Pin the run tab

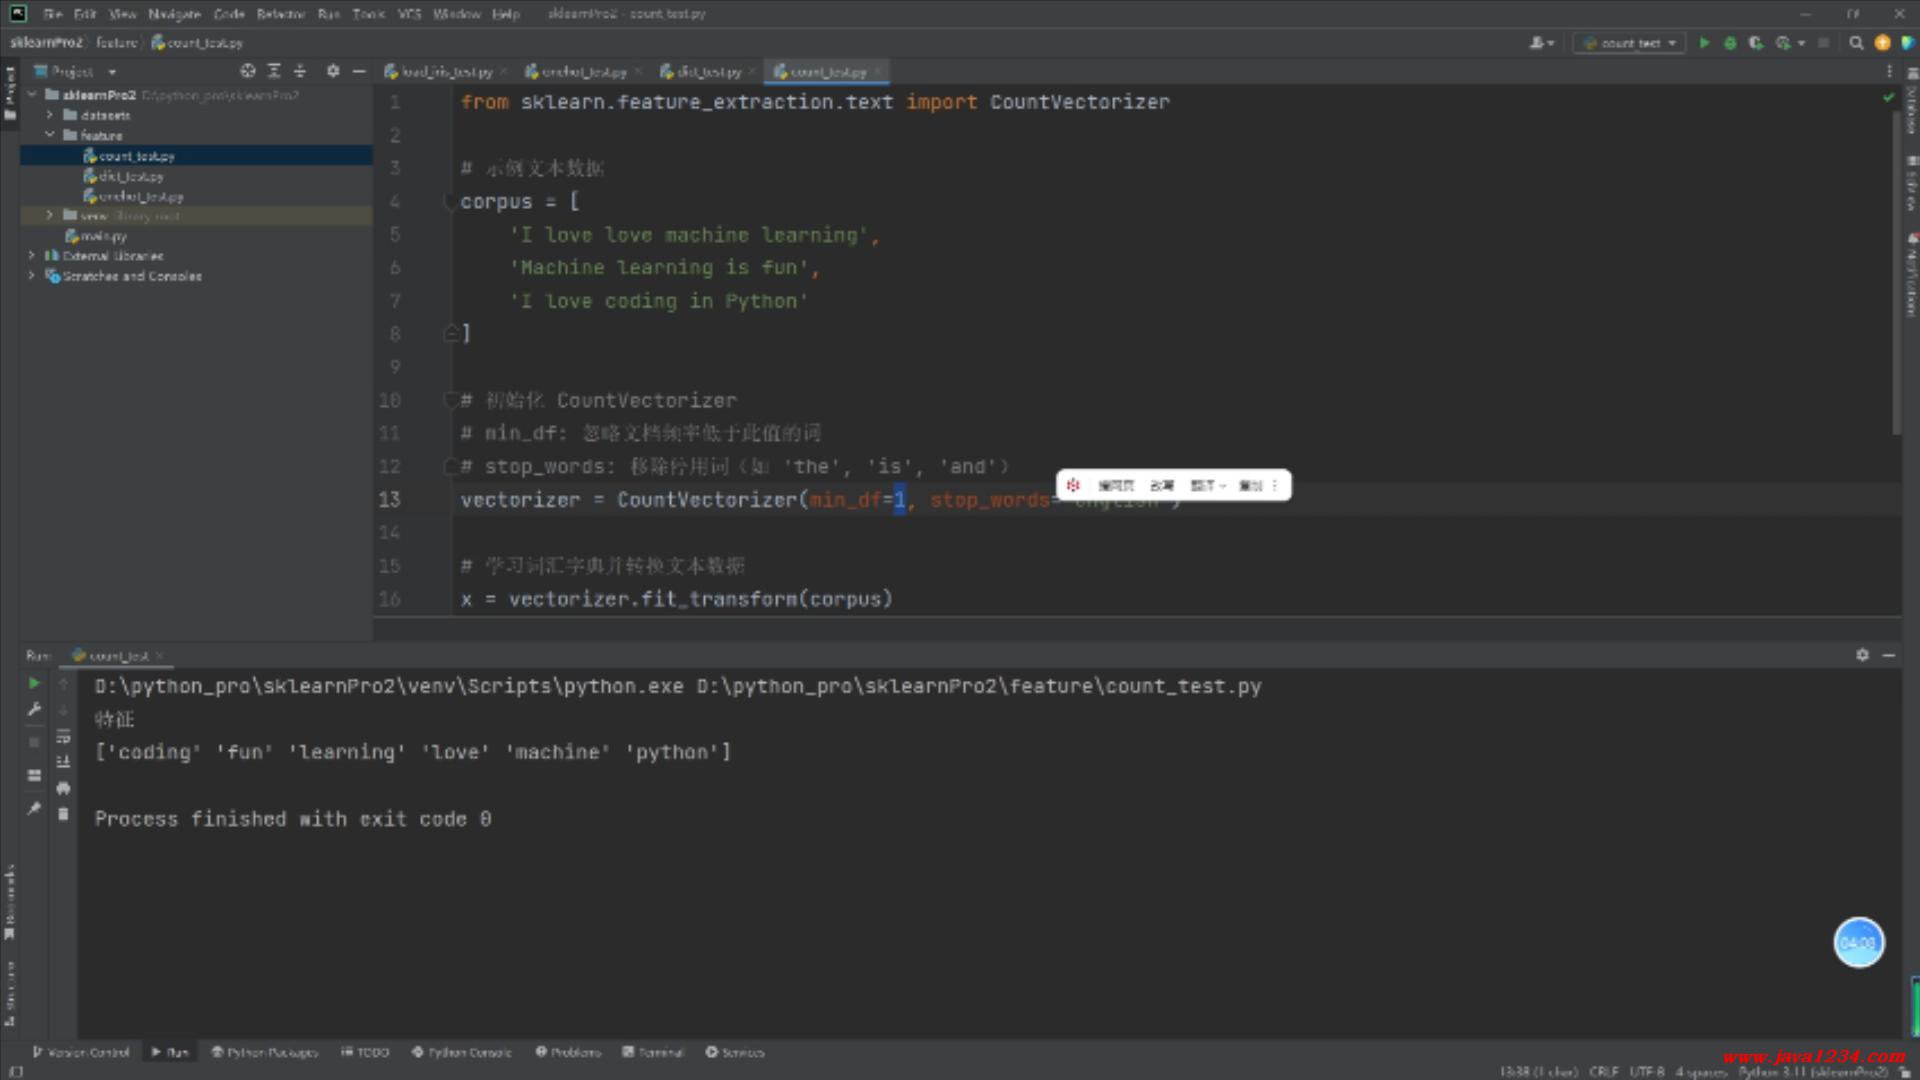pos(34,808)
